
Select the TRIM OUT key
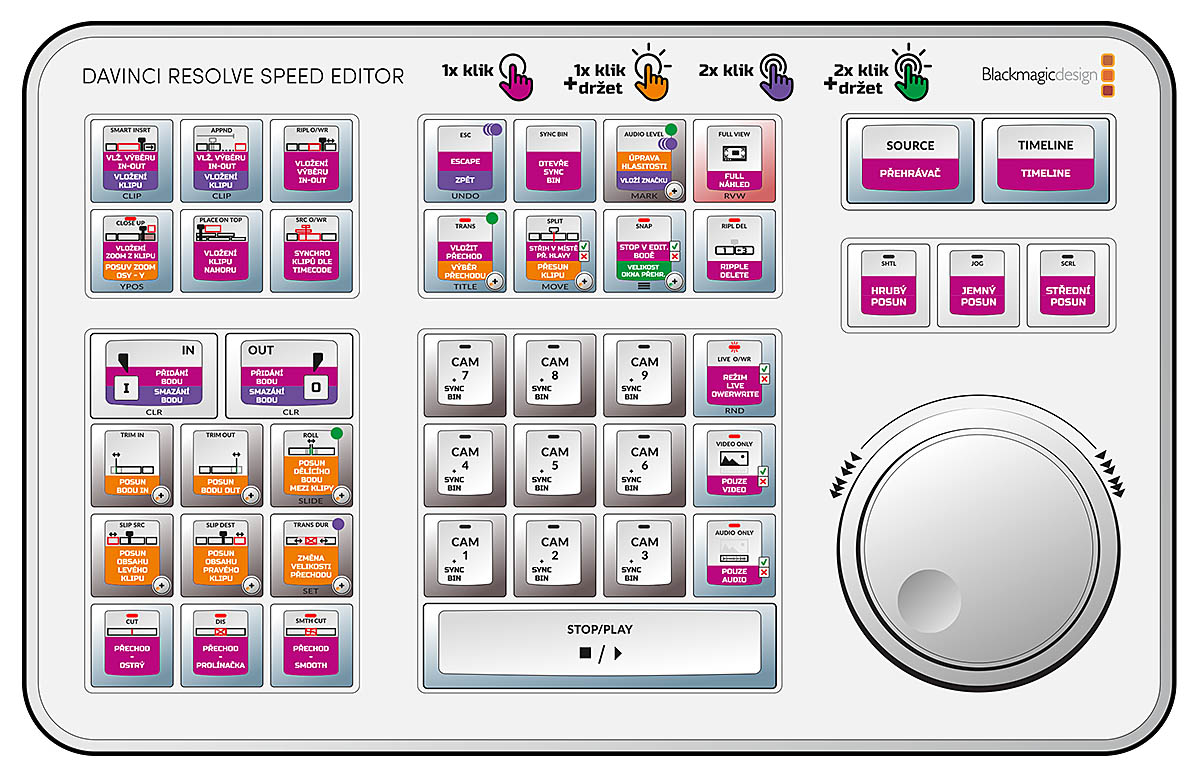point(221,466)
